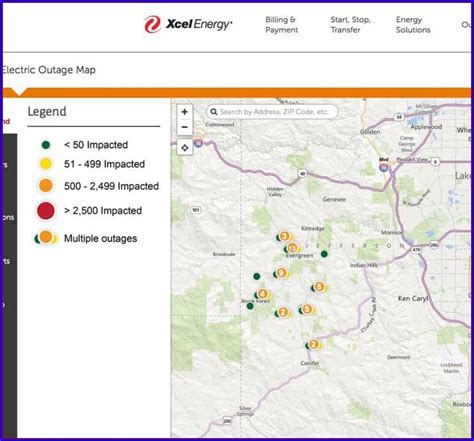Viewport: 474px width, 441px height.
Task: Open the Billing & Payment menu
Action: [282, 25]
